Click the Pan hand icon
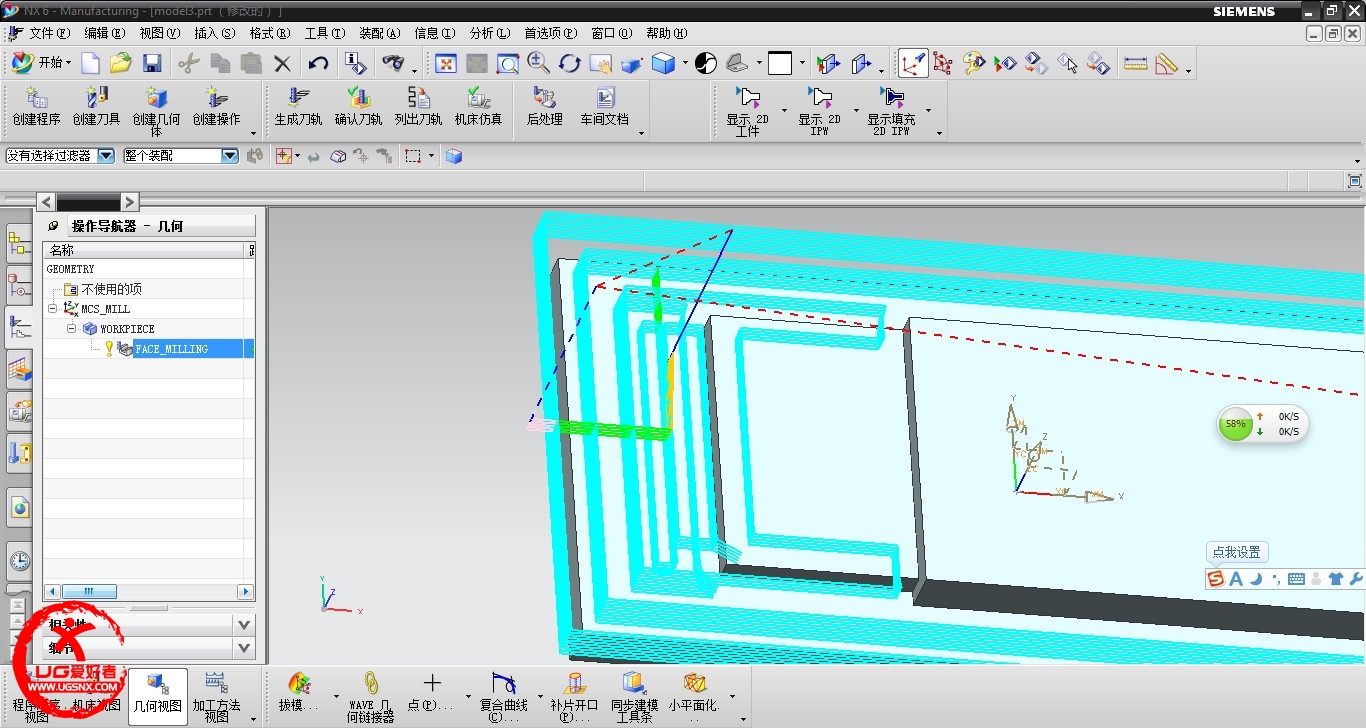 (x=601, y=63)
